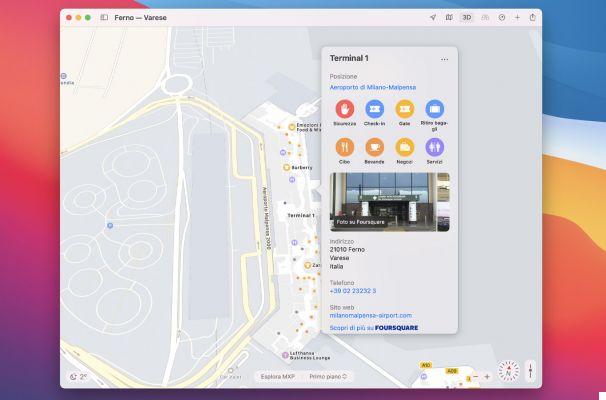Click the 21010 Ferno address text

347,250
